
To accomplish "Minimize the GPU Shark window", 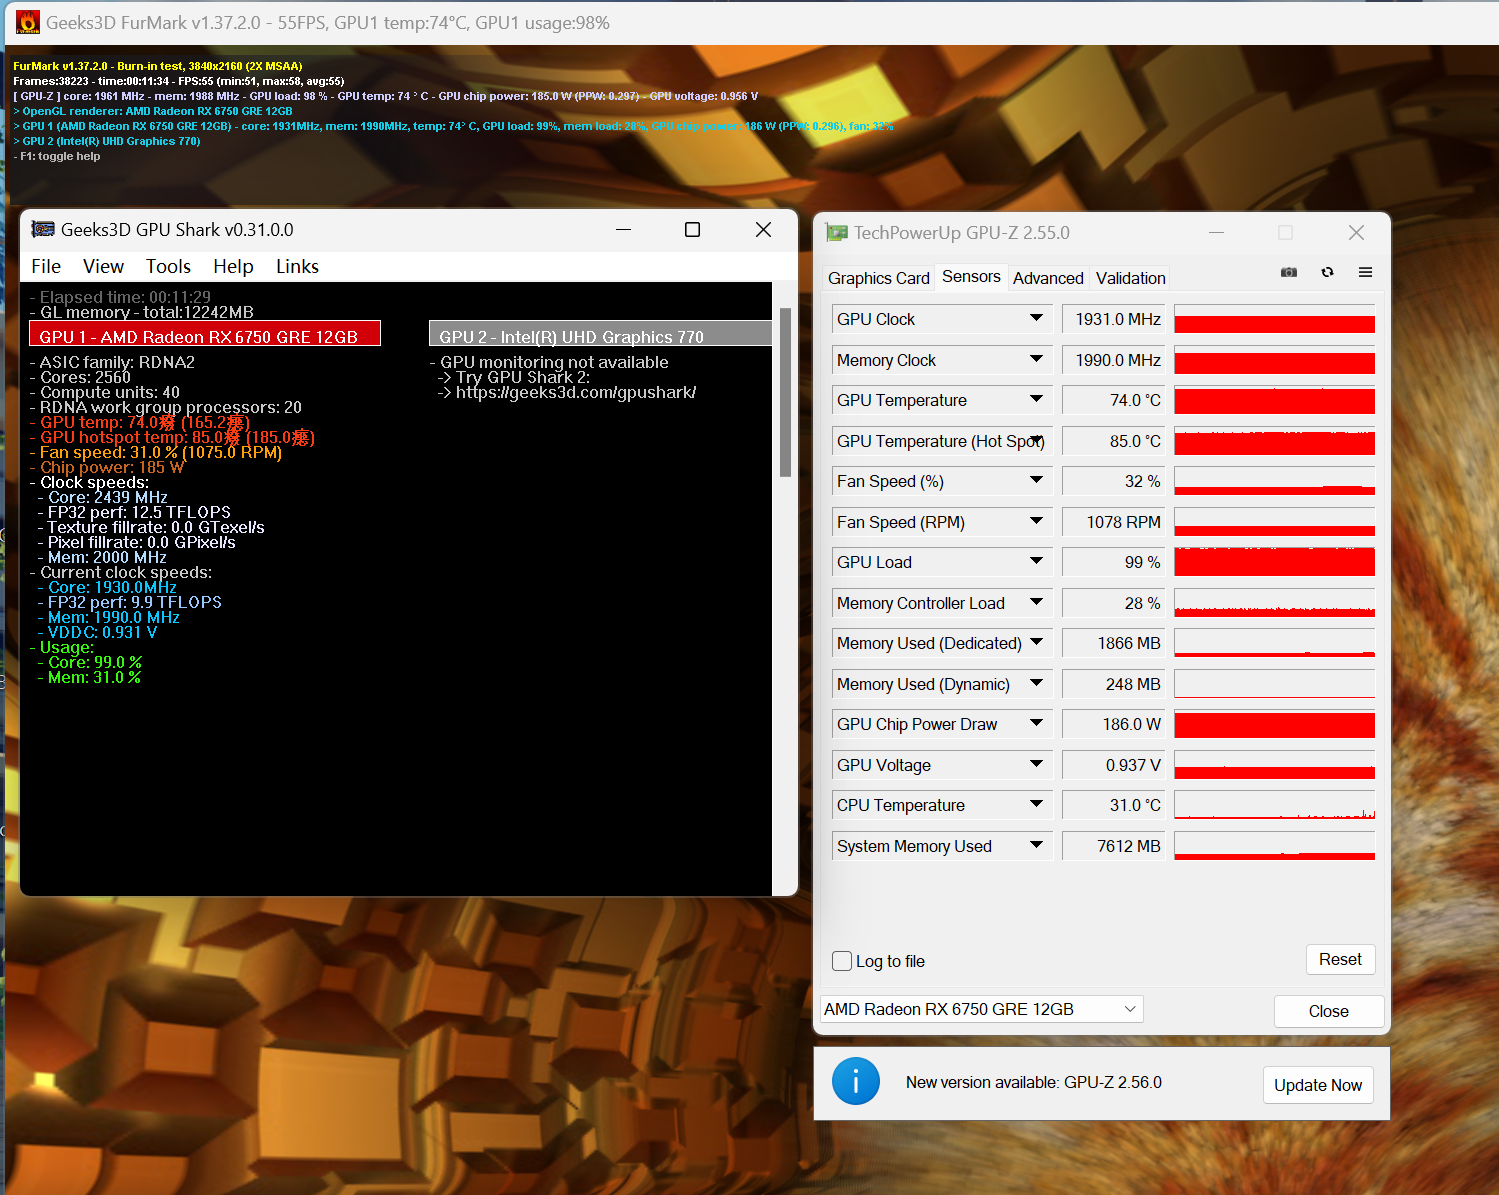I will pos(623,229).
